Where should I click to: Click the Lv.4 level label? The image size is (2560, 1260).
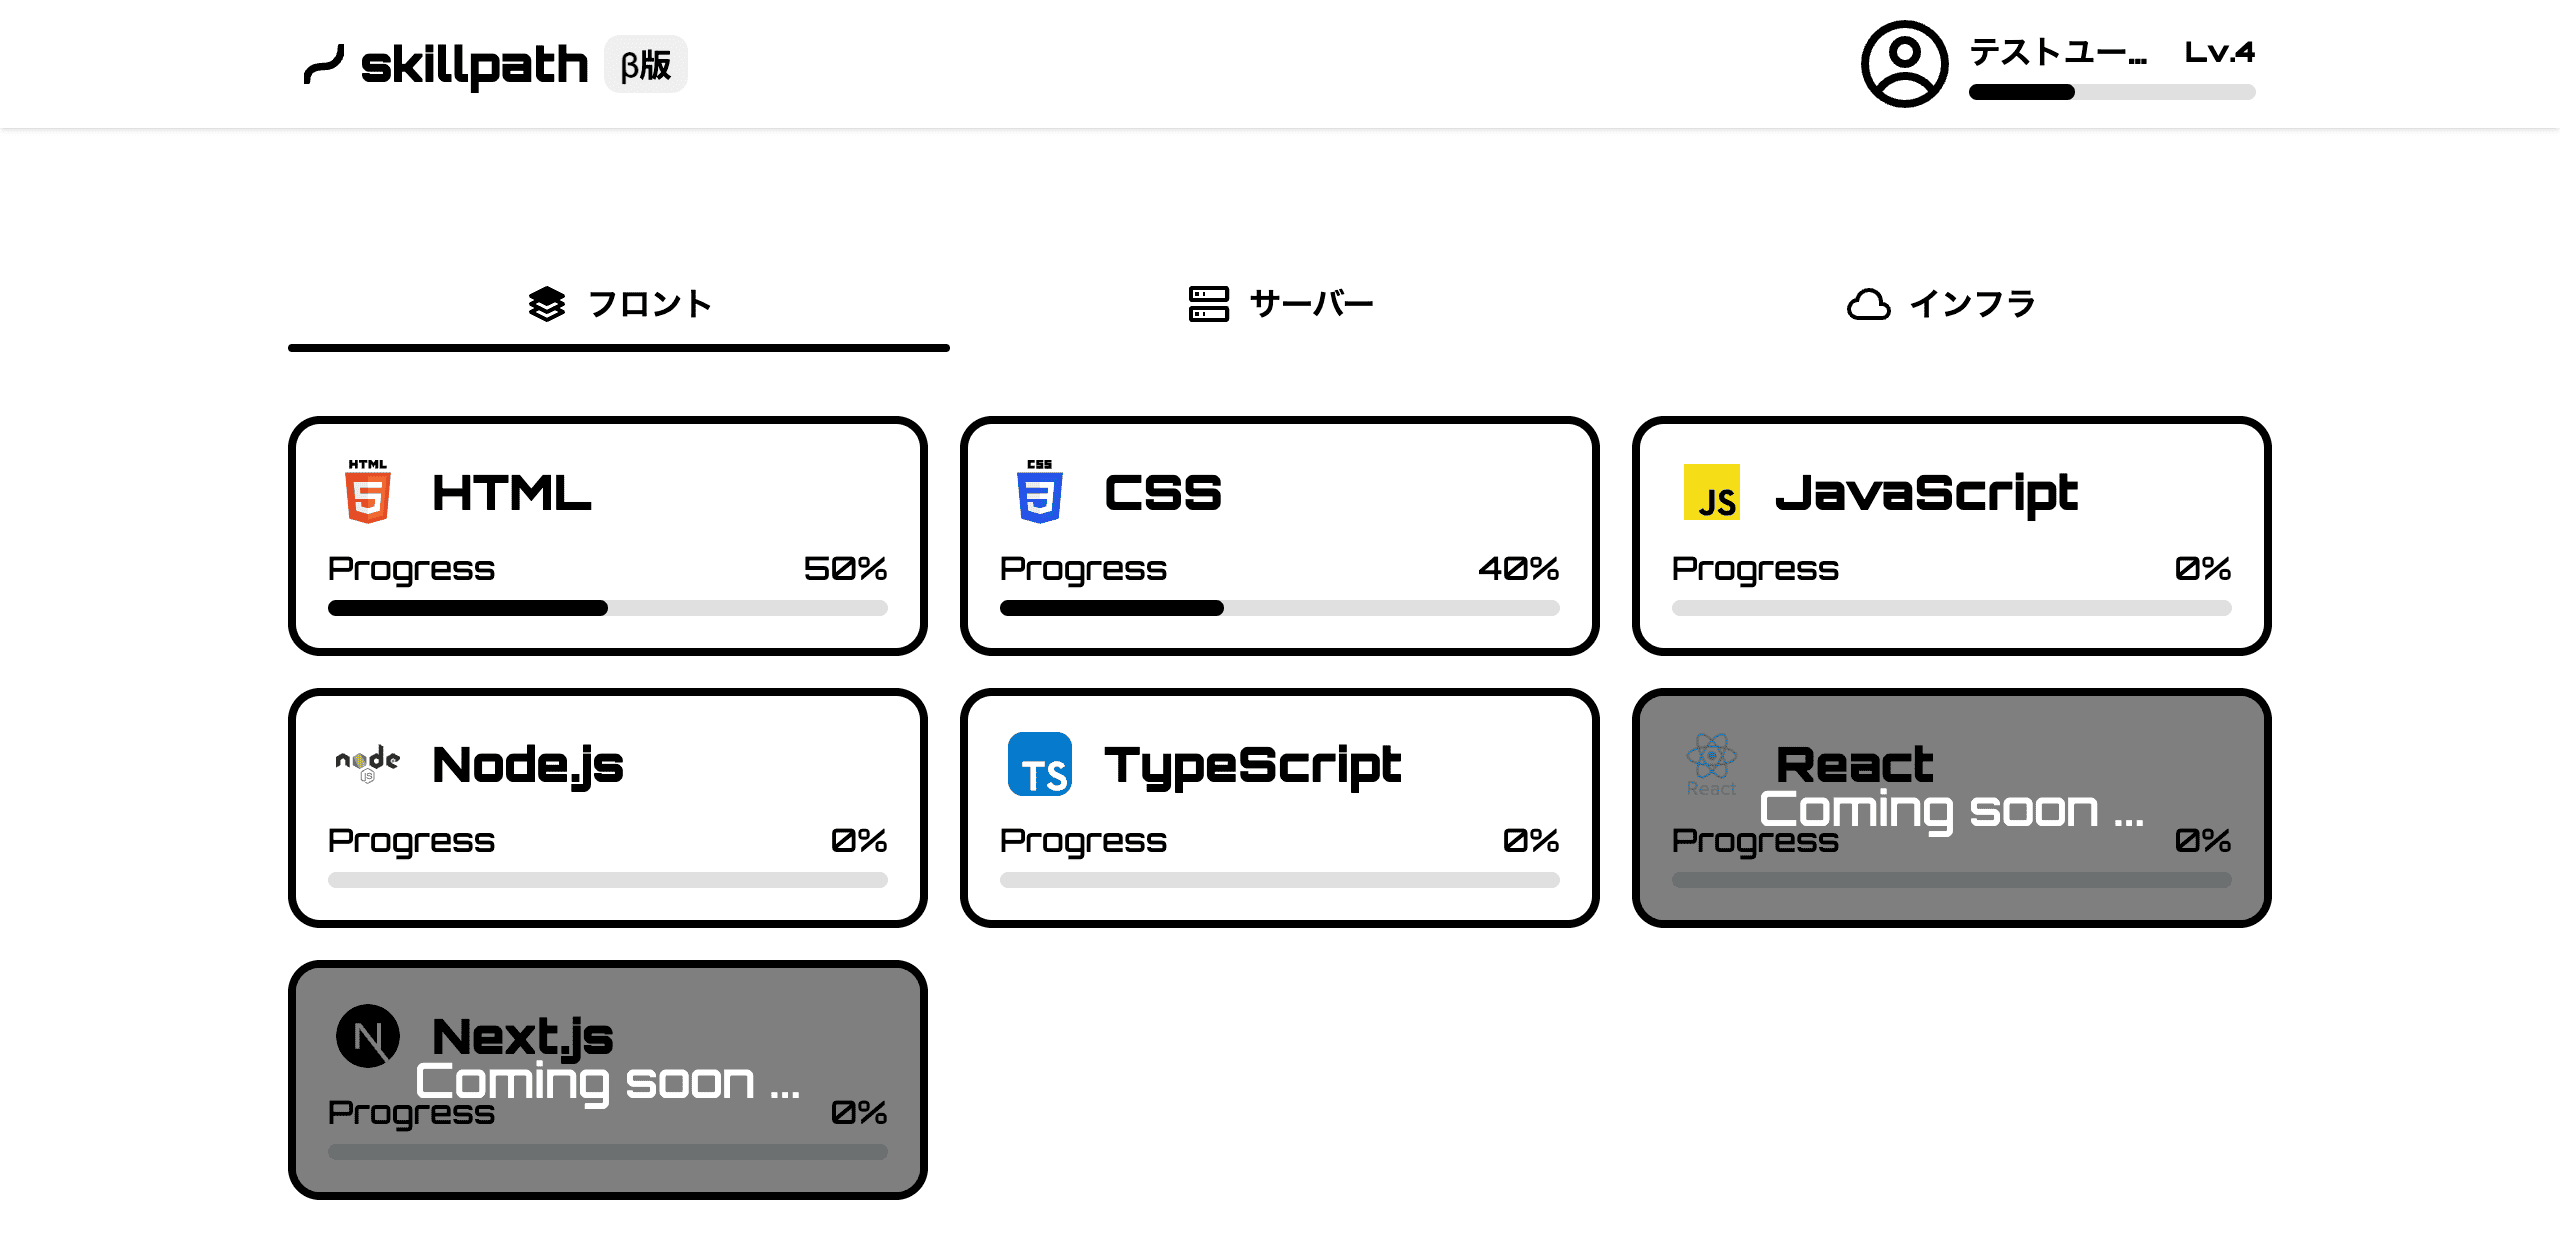coord(2219,52)
